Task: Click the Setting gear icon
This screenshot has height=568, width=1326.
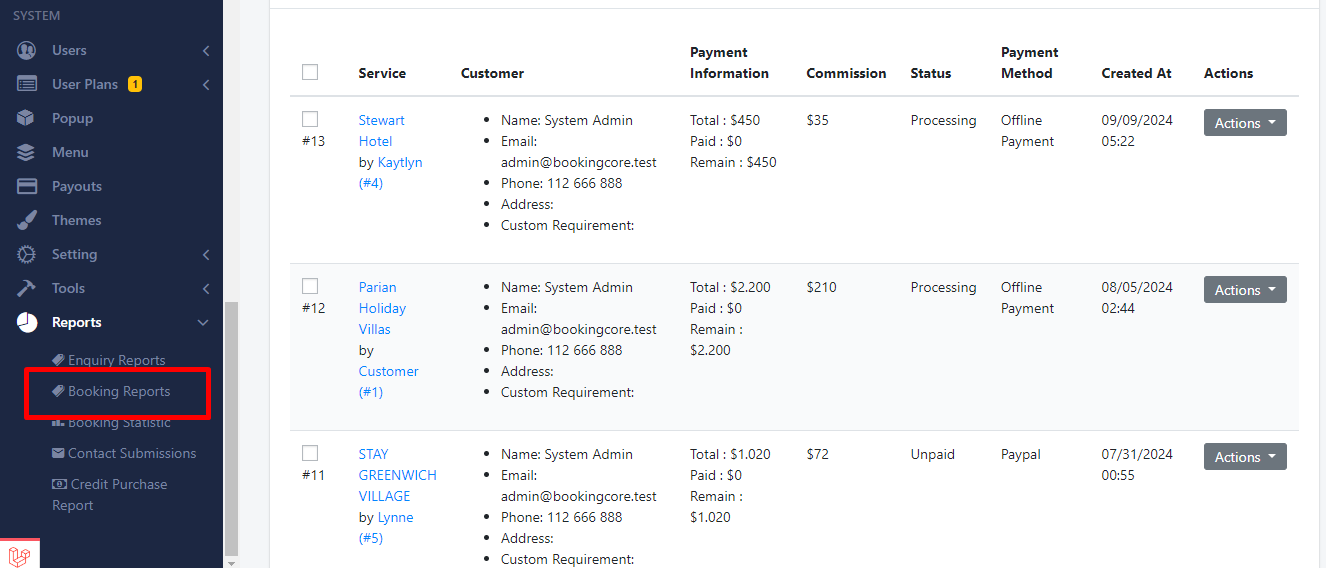Action: [x=27, y=254]
